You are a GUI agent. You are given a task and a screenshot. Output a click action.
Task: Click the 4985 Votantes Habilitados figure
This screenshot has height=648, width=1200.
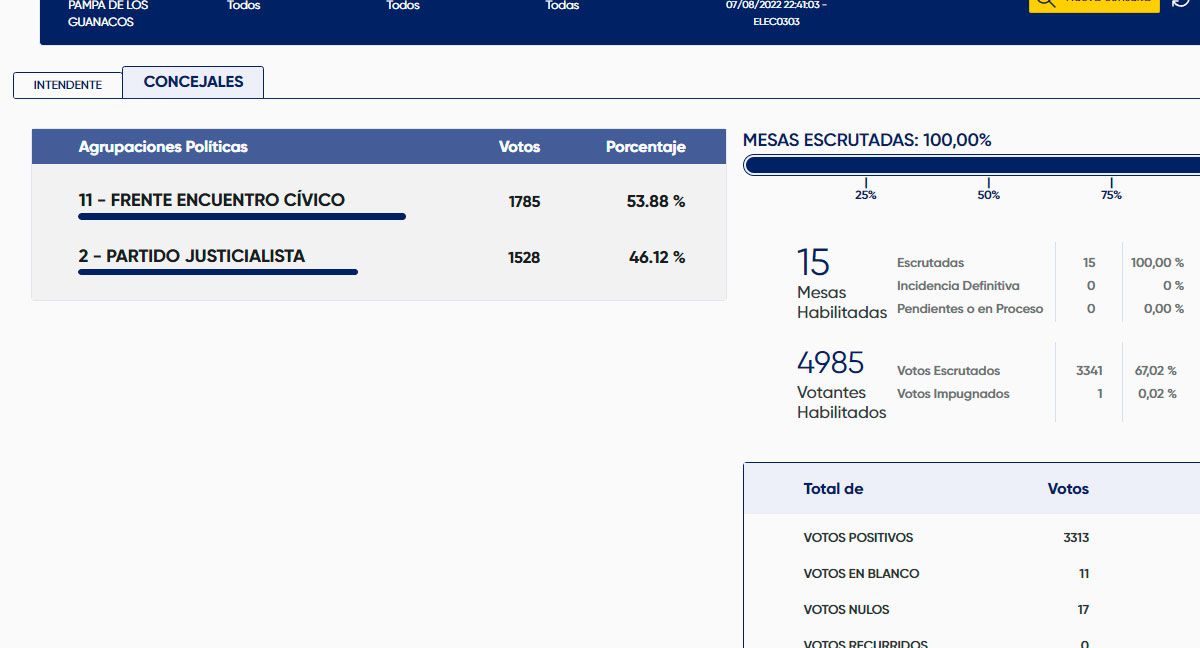[830, 362]
